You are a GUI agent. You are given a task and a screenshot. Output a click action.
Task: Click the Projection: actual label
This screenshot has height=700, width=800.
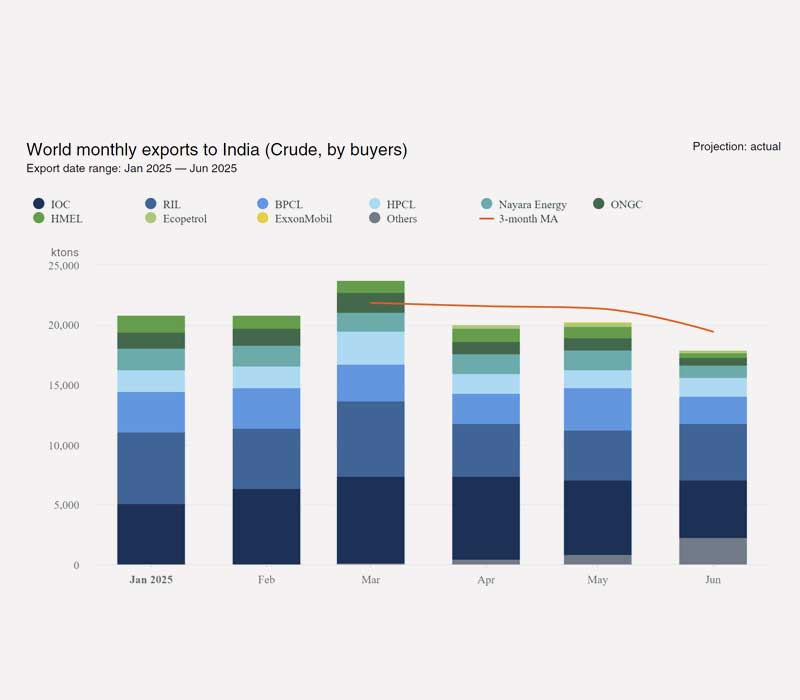click(x=736, y=147)
